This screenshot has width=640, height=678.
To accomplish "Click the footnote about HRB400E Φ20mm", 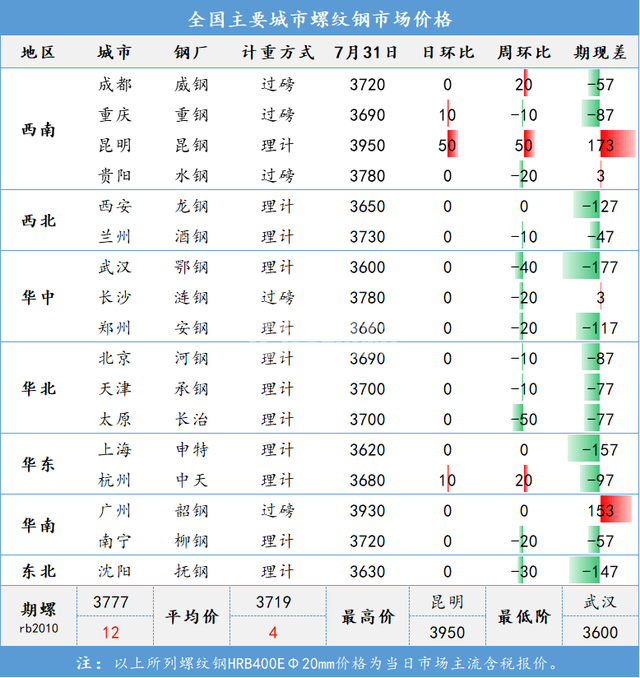I will (x=318, y=663).
